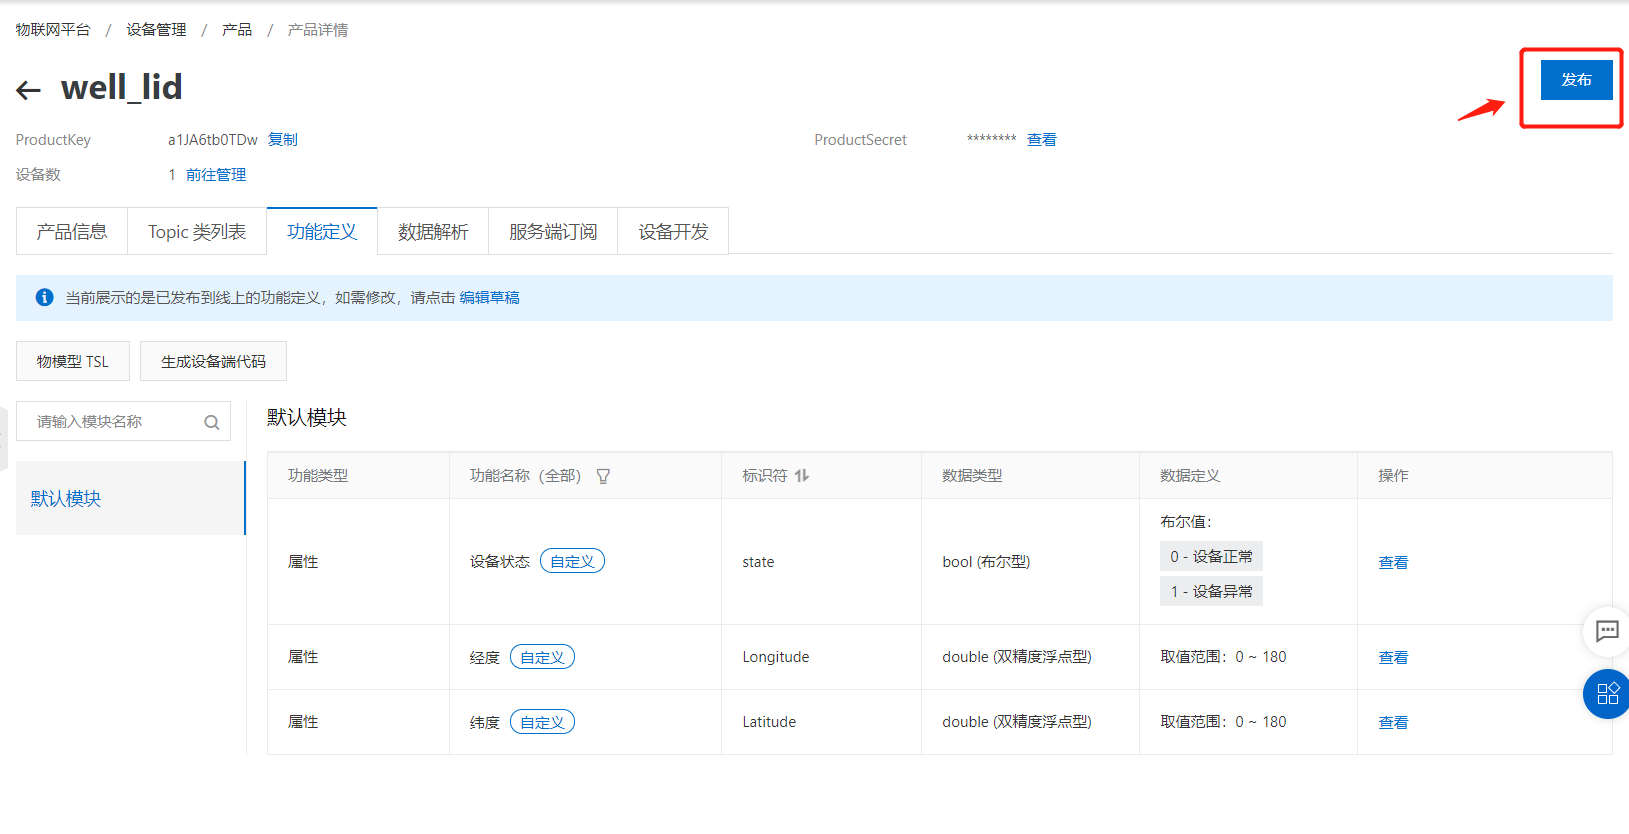Image resolution: width=1629 pixels, height=834 pixels.
Task: Go to the 设备开发 tab
Action: click(x=673, y=232)
